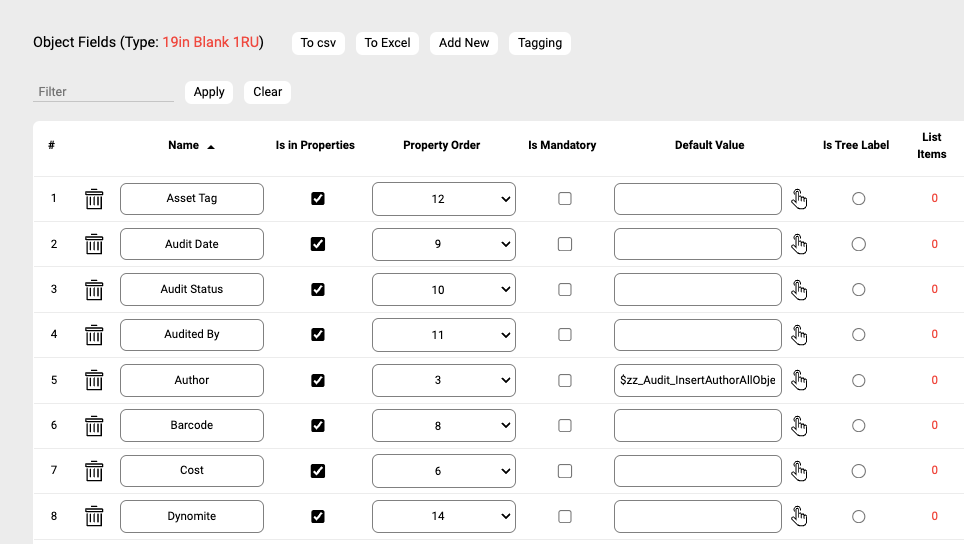Tick the Is Mandatory checkbox for Cost
Image resolution: width=964 pixels, height=544 pixels.
click(565, 471)
